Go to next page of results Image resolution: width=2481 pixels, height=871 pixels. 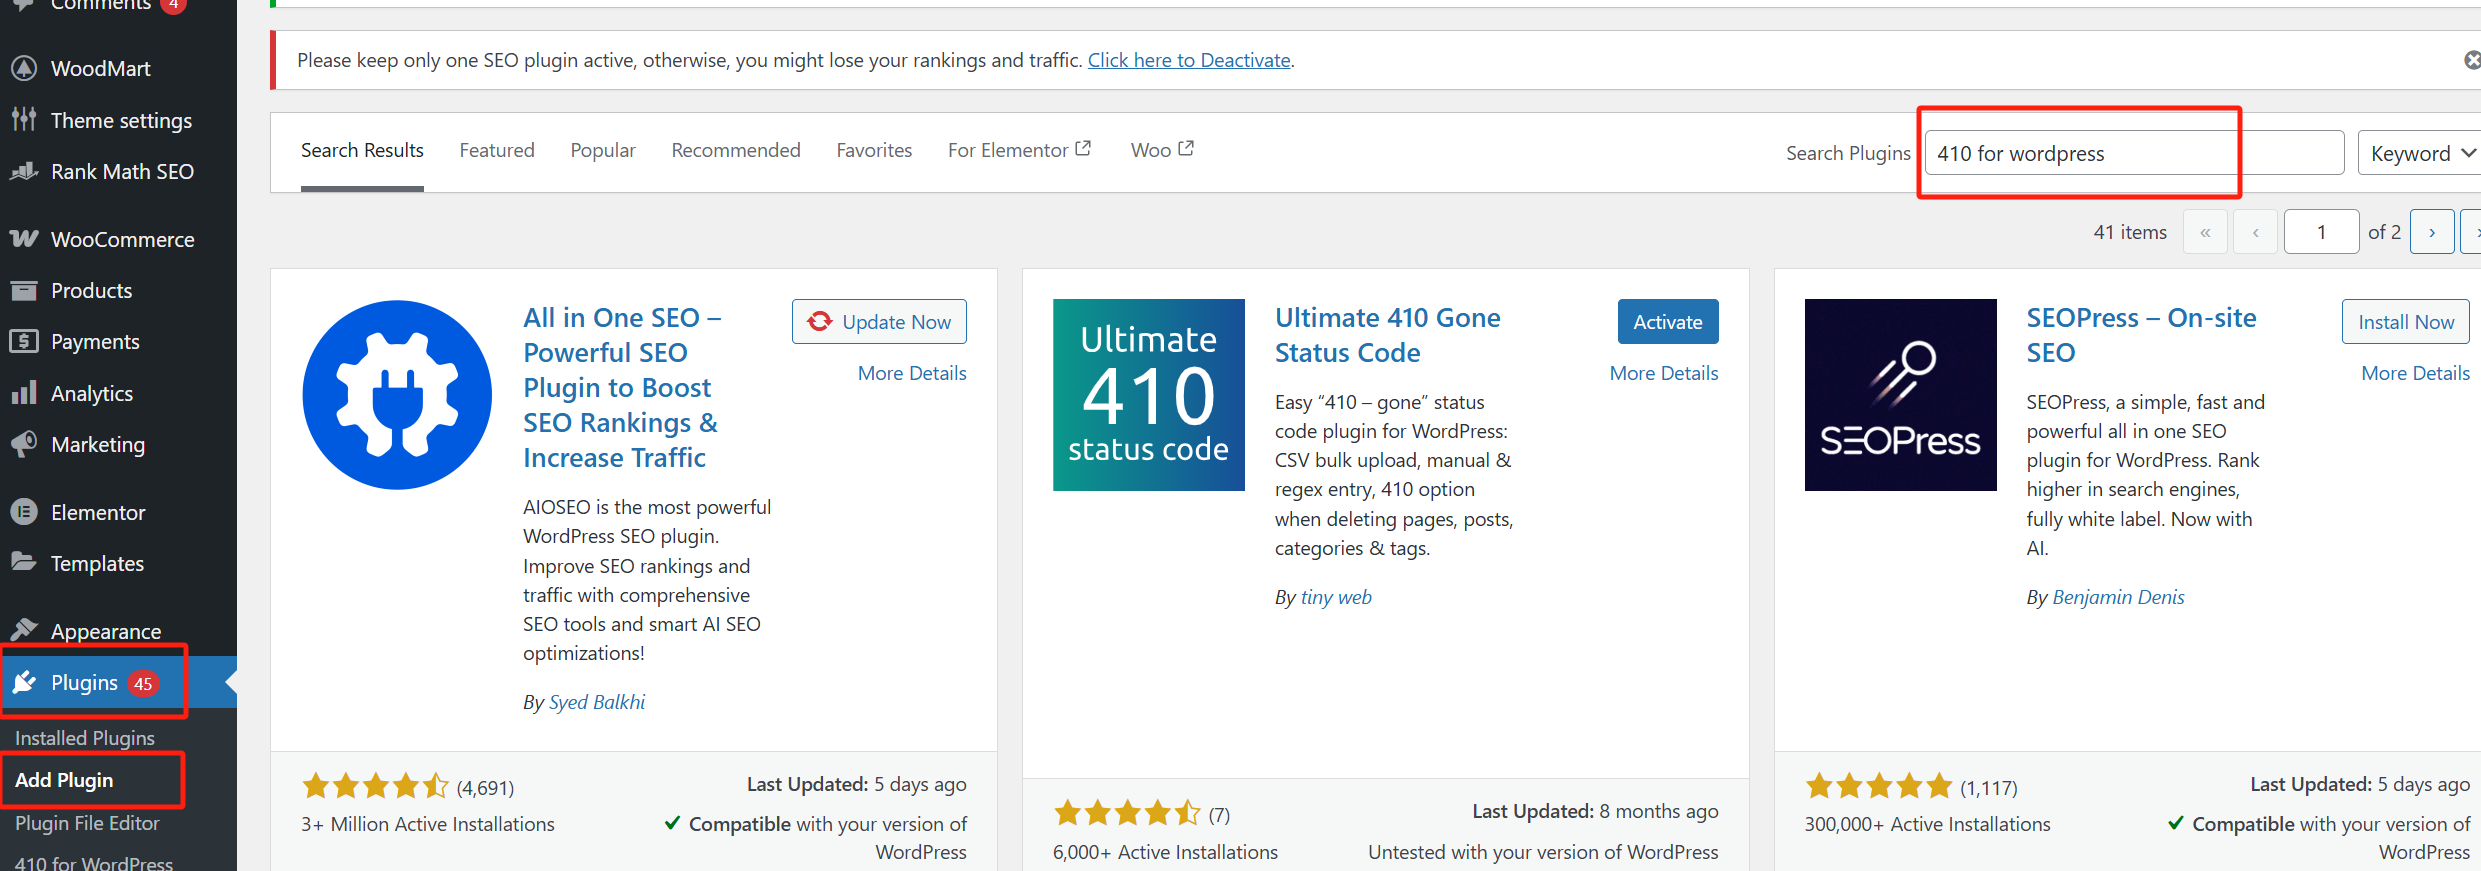(2431, 232)
